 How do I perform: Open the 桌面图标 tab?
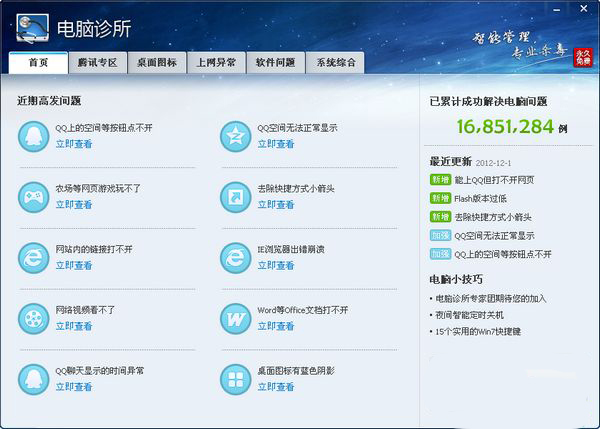tap(157, 62)
